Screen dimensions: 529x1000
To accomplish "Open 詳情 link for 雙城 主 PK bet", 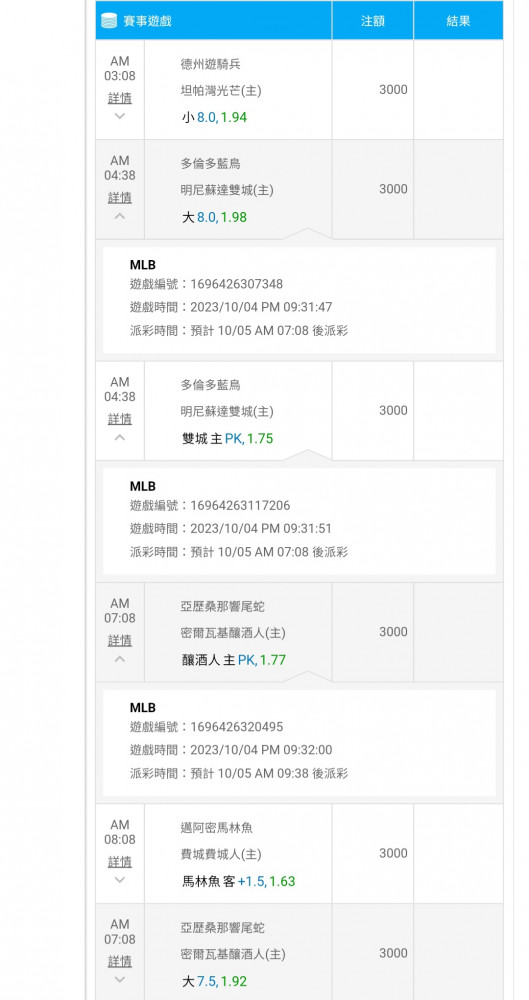I will 119,419.
